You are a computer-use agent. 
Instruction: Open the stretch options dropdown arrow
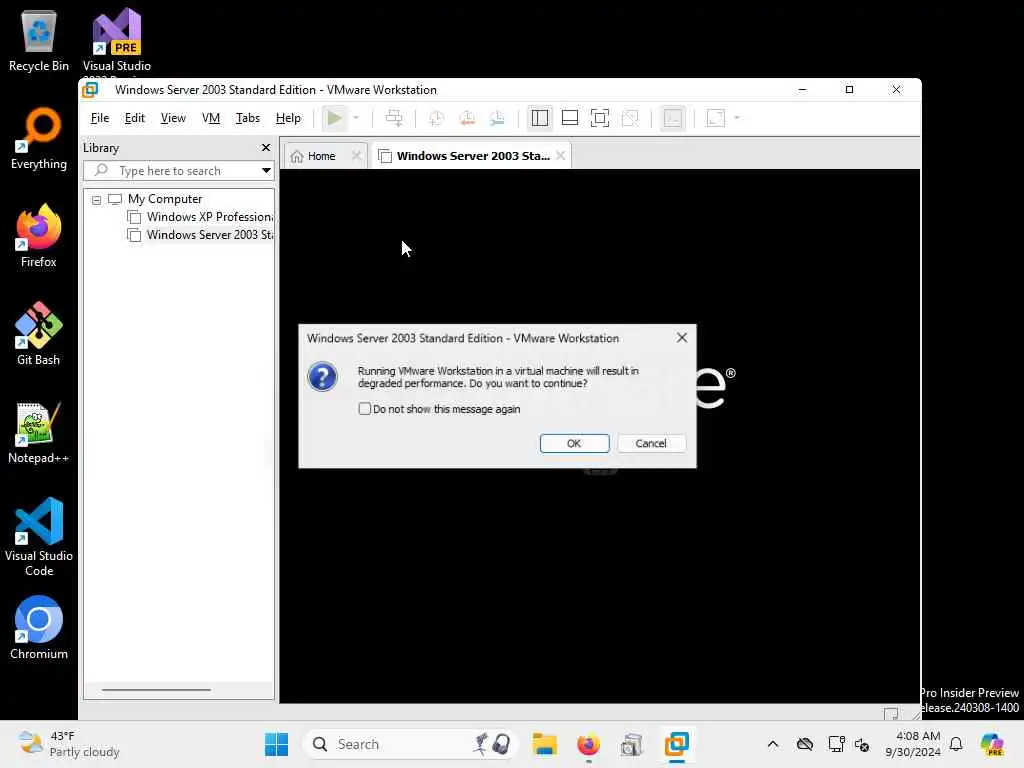tap(737, 118)
